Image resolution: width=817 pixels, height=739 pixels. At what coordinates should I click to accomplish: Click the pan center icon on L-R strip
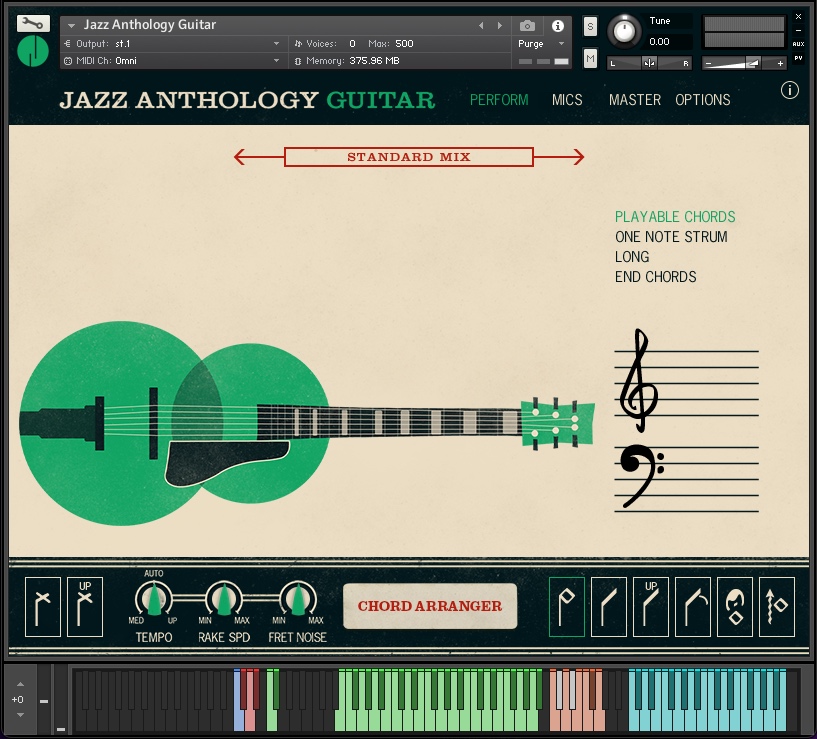[649, 64]
